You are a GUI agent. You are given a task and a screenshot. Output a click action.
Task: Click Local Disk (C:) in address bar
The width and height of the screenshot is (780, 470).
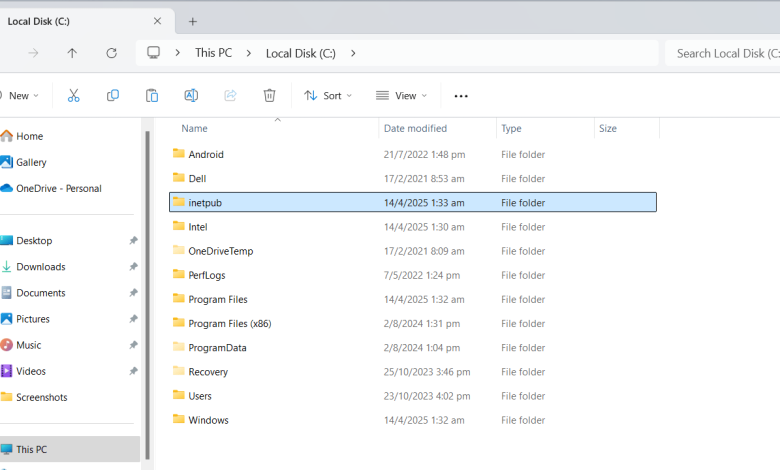coord(300,53)
